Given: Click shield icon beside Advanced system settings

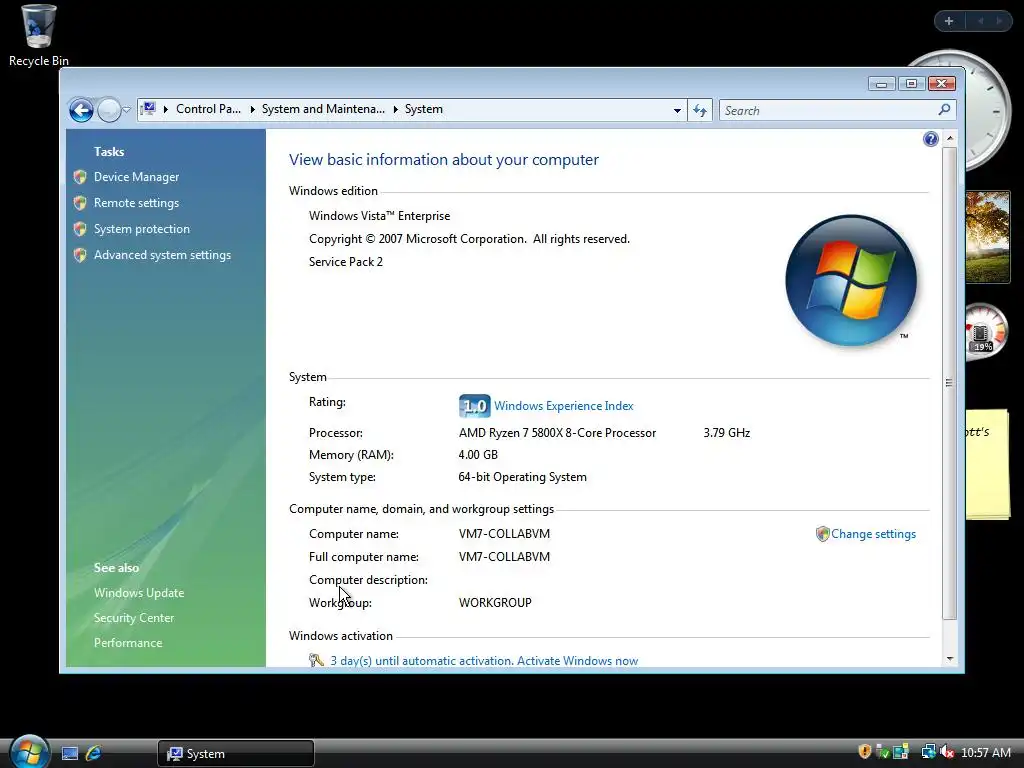Looking at the screenshot, I should [x=80, y=255].
